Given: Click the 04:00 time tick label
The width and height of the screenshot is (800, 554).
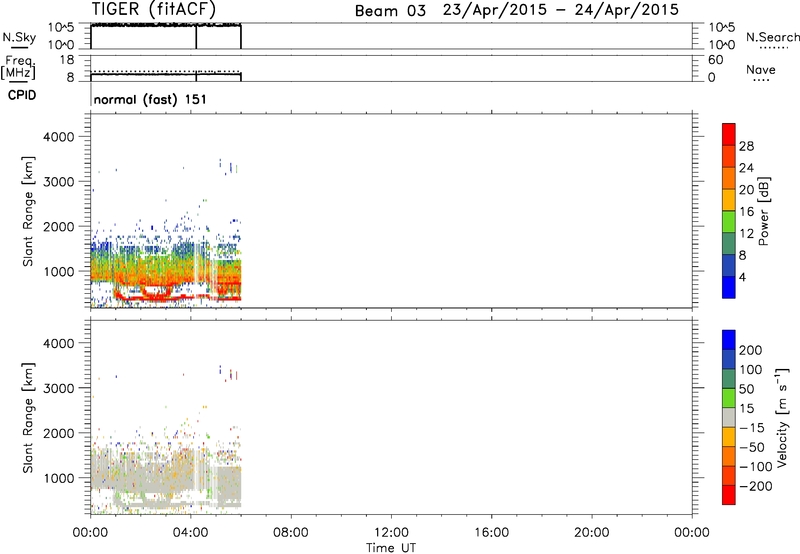Looking at the screenshot, I should (x=190, y=533).
